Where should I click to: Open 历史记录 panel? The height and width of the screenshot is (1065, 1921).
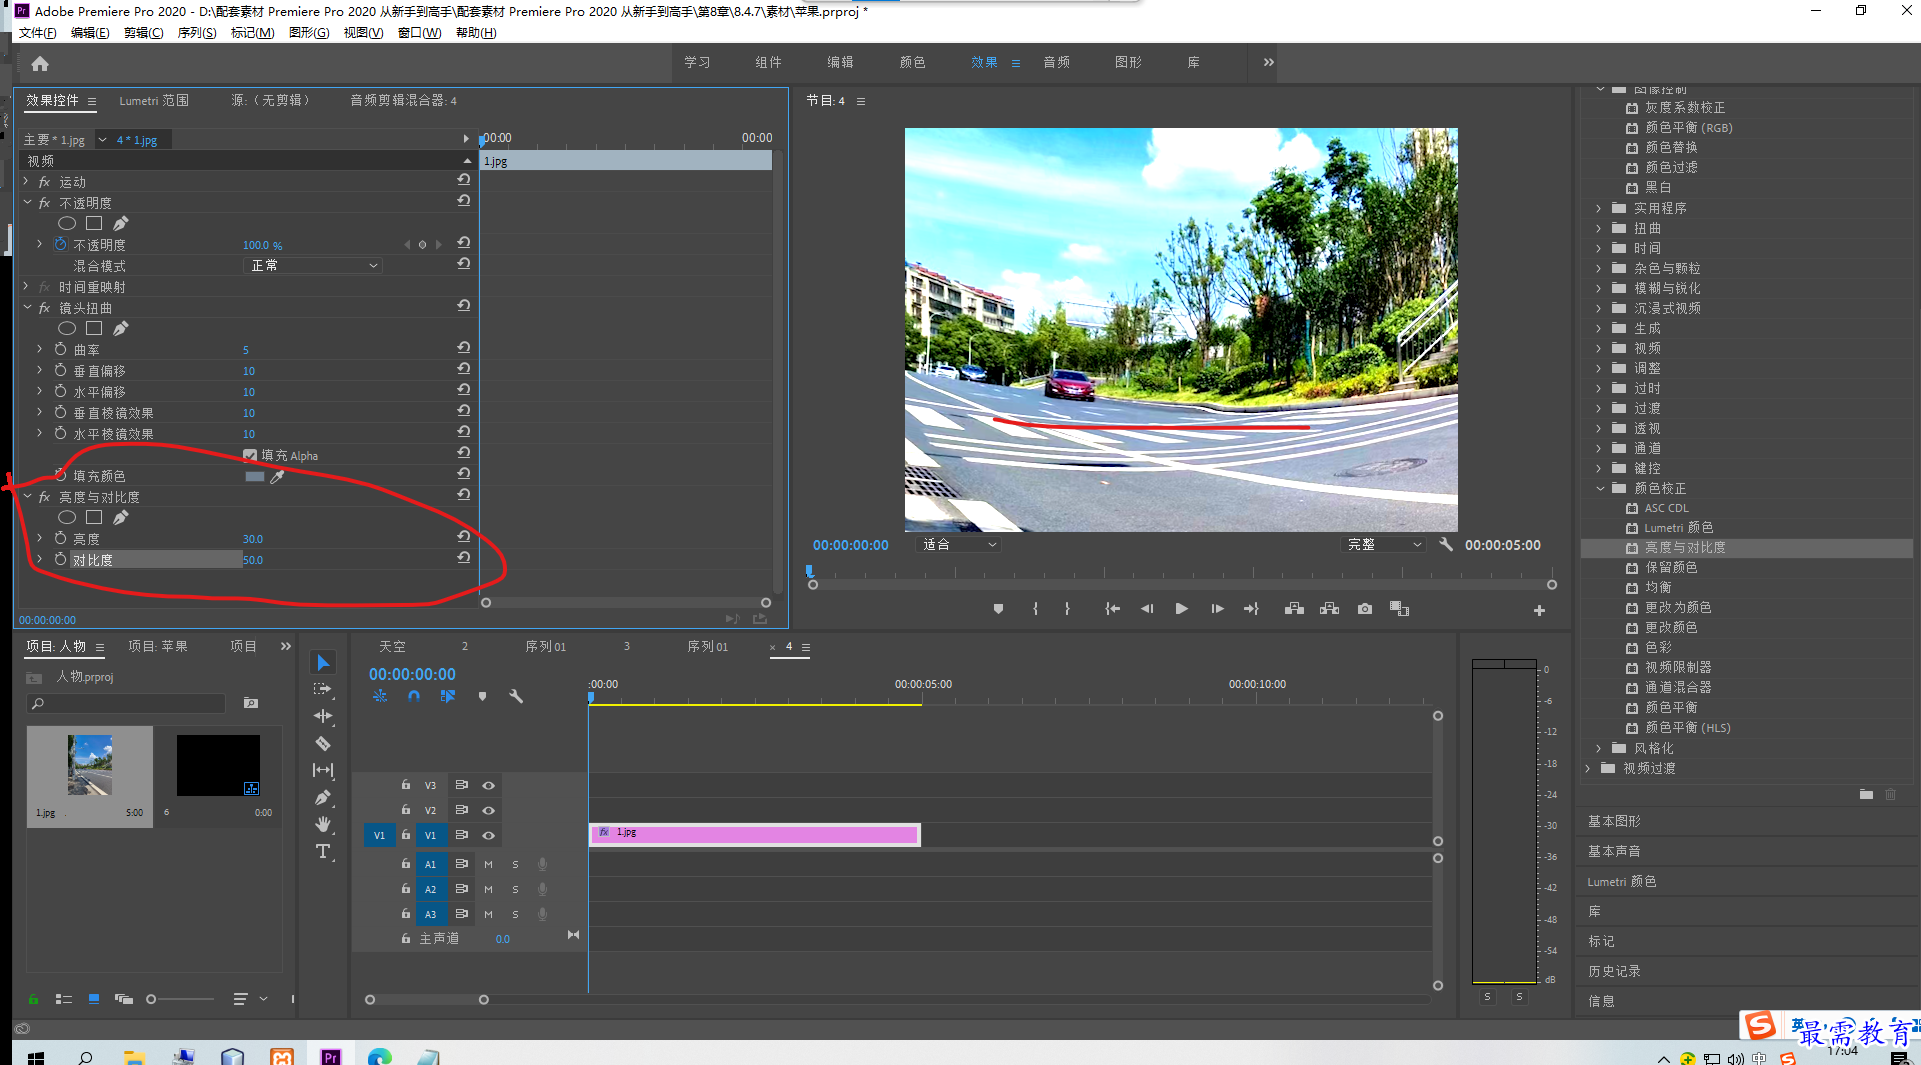tap(1614, 971)
